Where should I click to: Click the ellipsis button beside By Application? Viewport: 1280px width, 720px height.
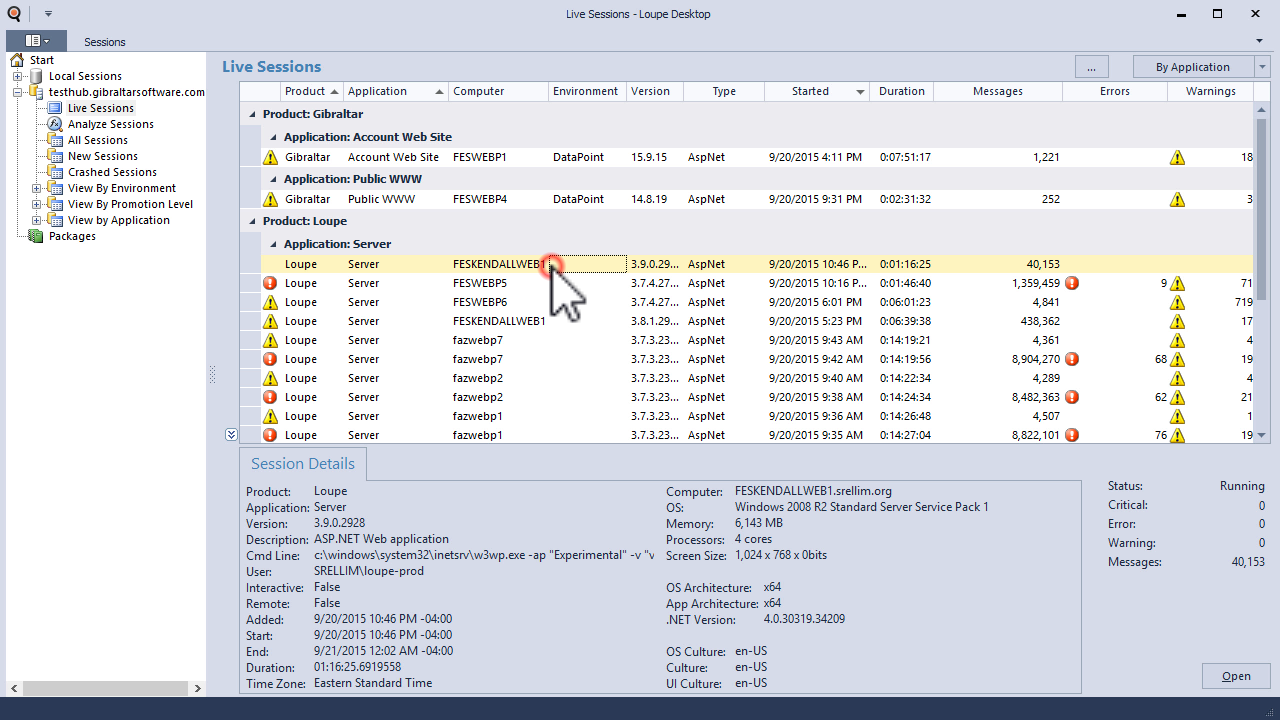(1091, 67)
